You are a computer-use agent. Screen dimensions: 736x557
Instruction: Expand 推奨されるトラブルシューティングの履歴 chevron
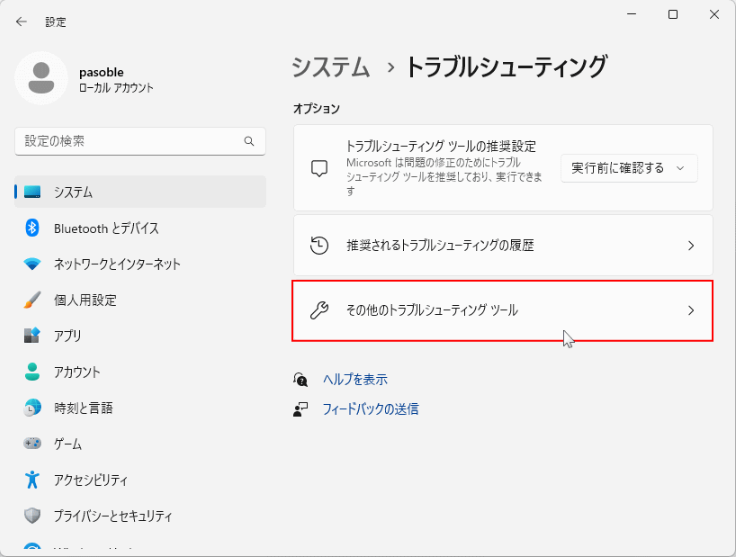point(690,245)
